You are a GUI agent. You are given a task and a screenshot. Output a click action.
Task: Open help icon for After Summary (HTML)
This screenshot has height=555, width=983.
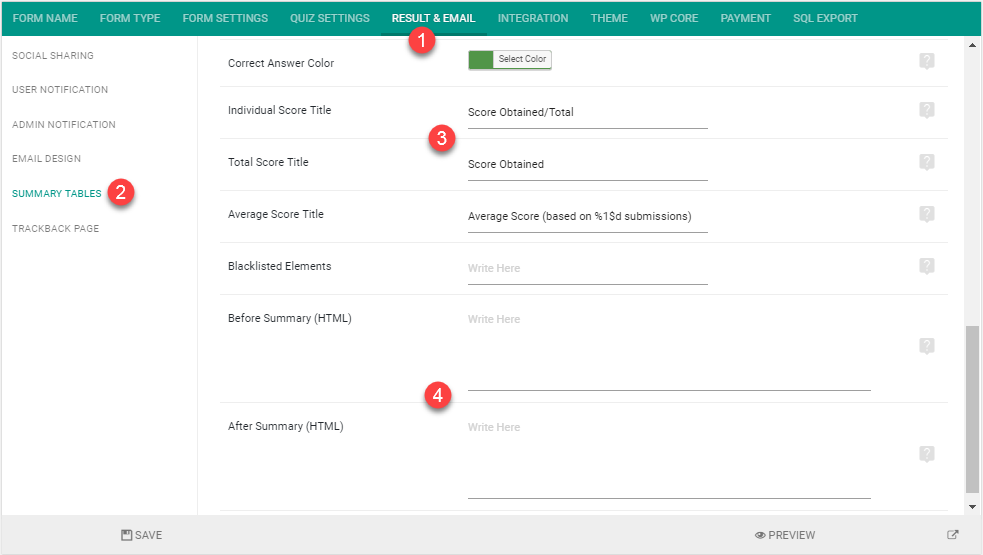pos(927,453)
